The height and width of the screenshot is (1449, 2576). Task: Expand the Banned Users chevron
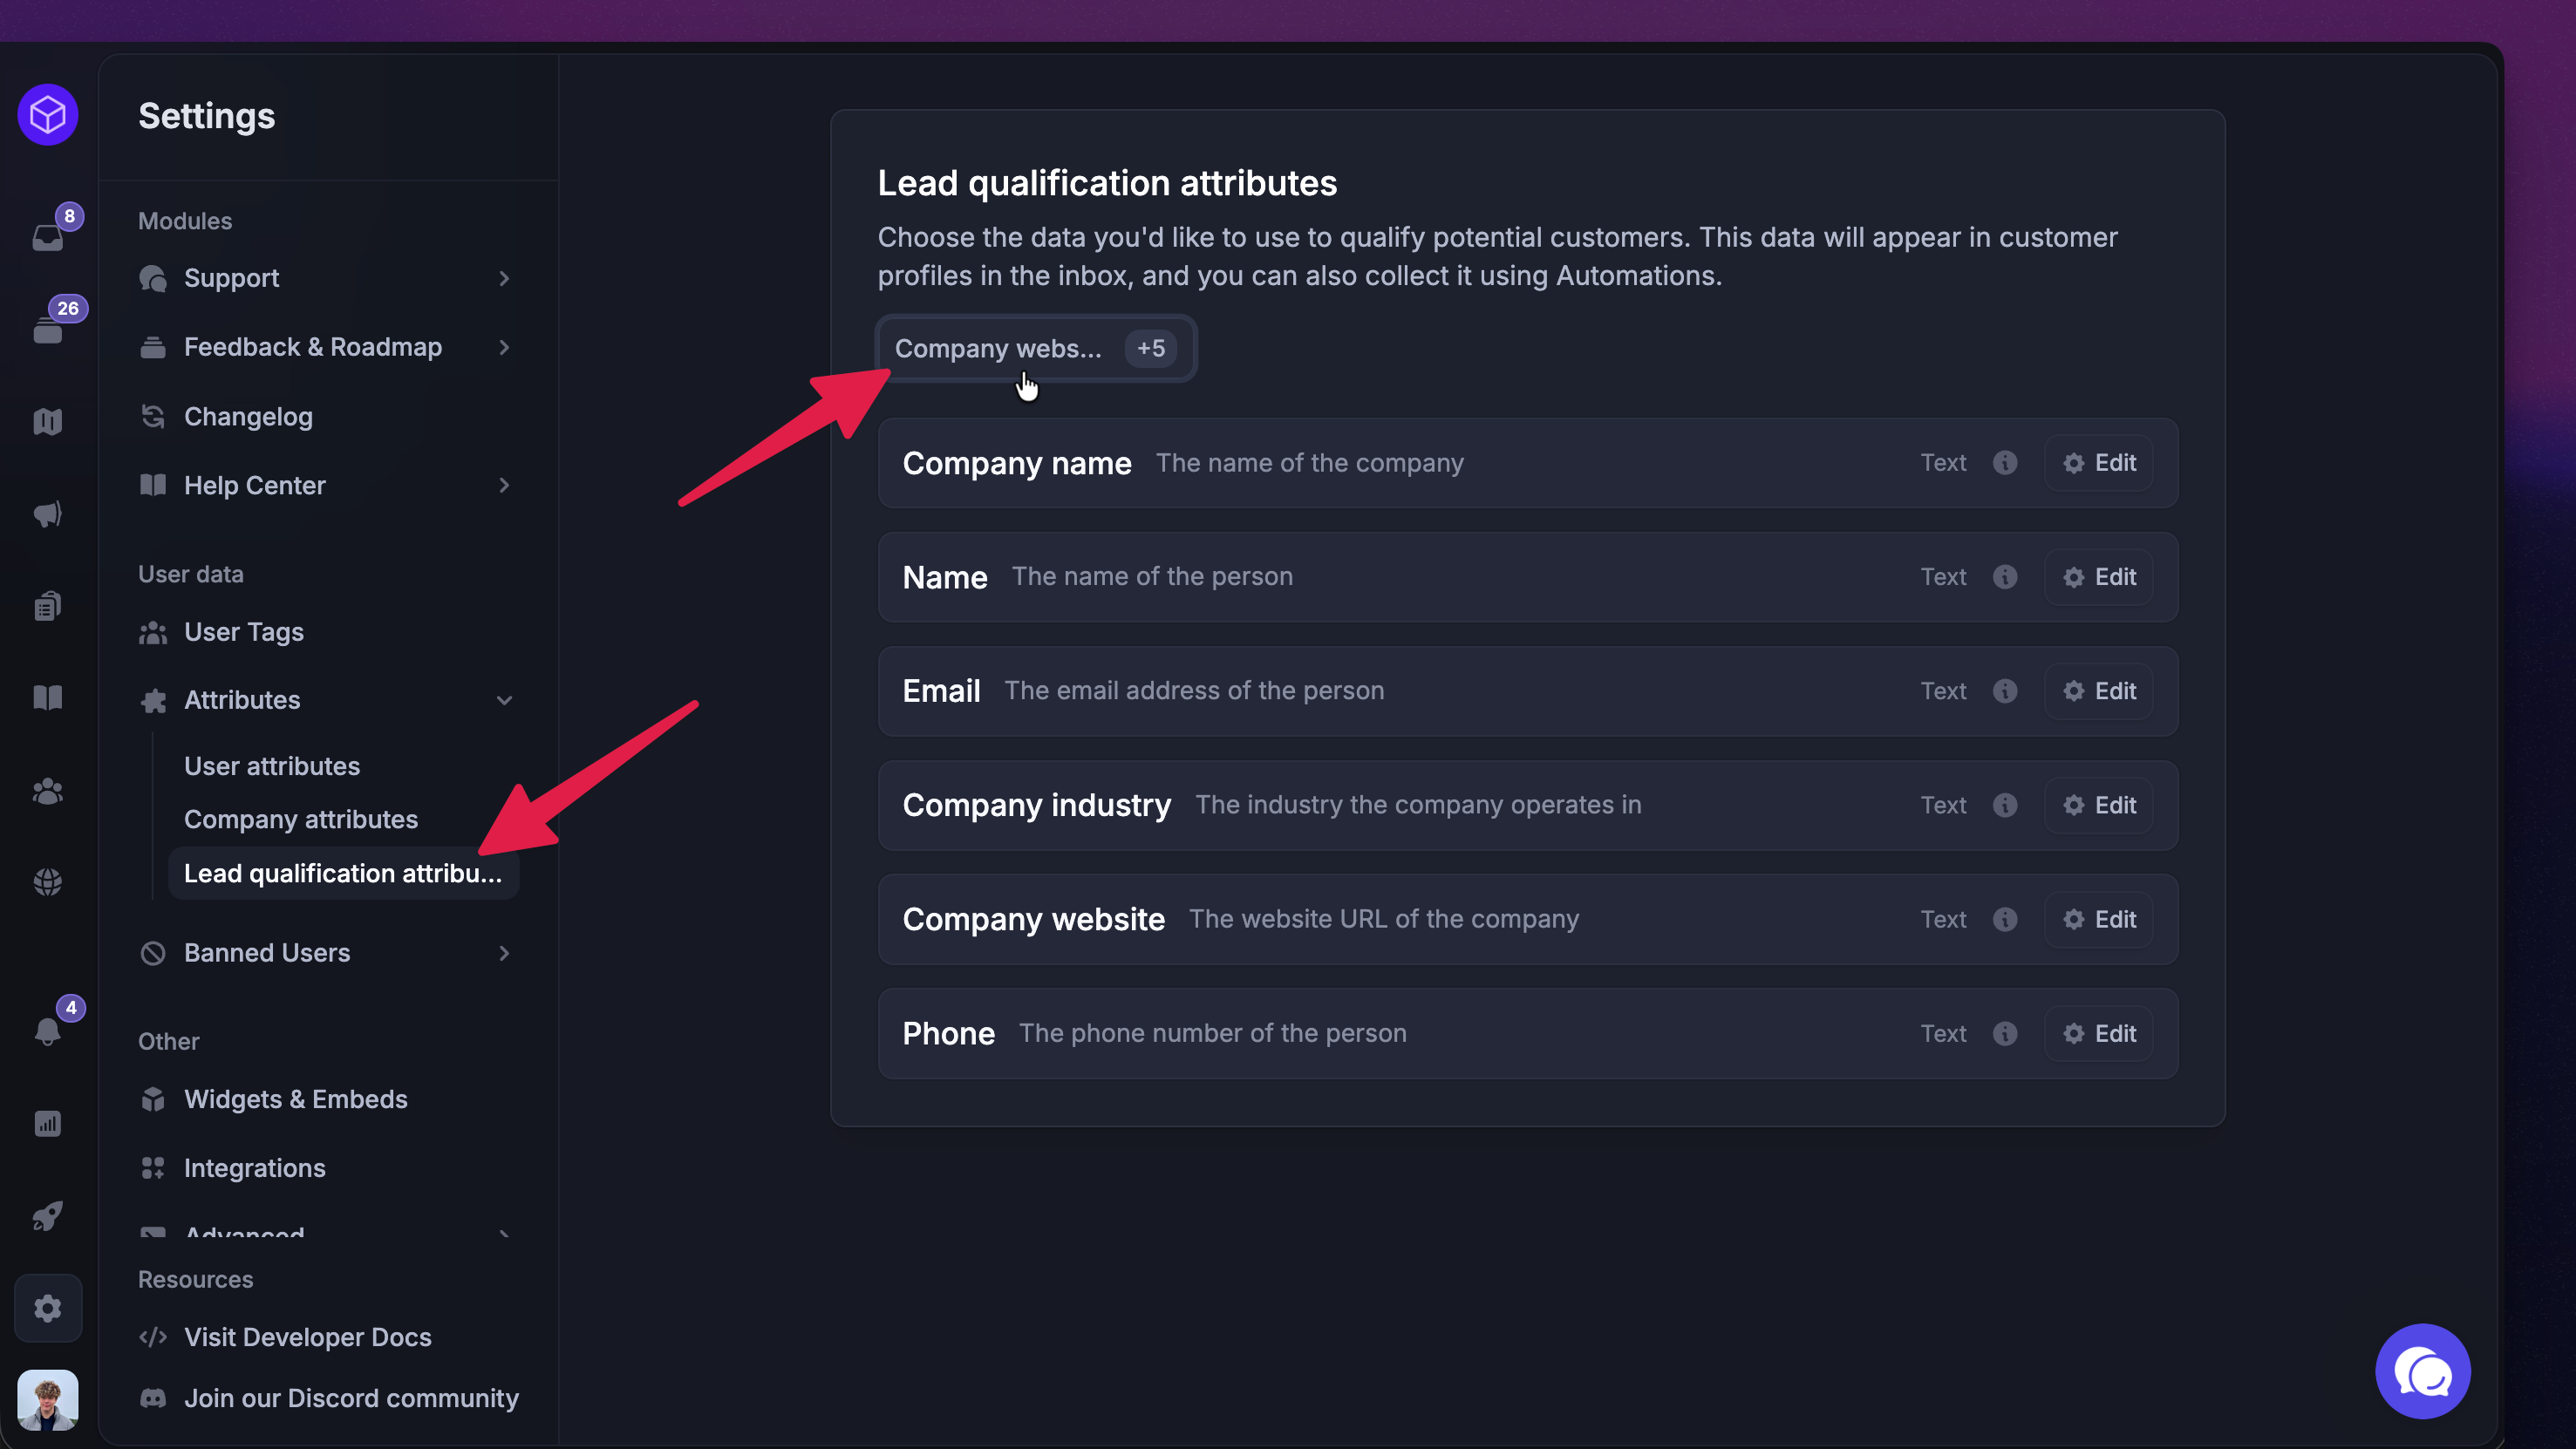pyautogui.click(x=504, y=953)
